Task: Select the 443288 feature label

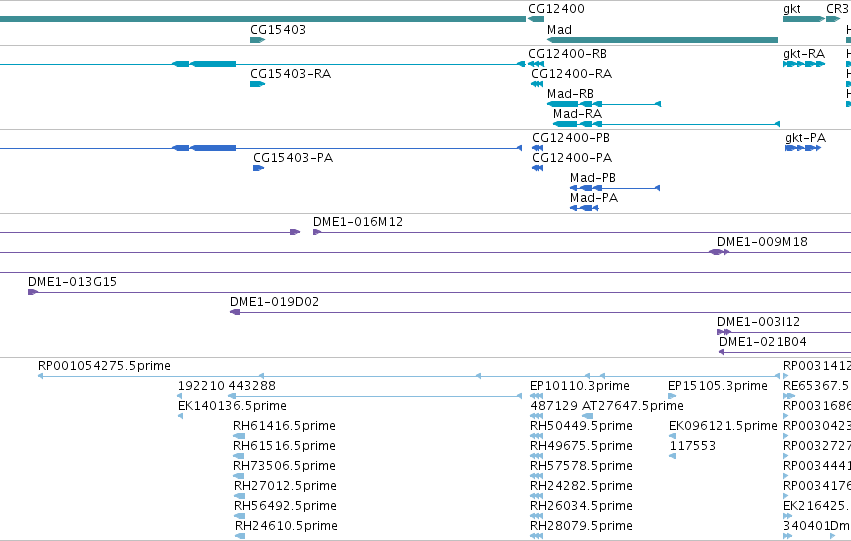Action: 252,386
